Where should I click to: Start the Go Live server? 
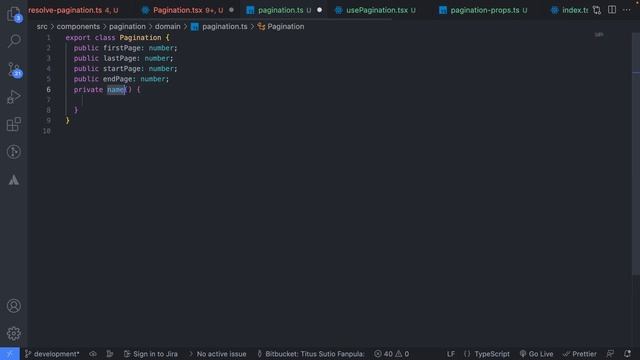click(536, 354)
